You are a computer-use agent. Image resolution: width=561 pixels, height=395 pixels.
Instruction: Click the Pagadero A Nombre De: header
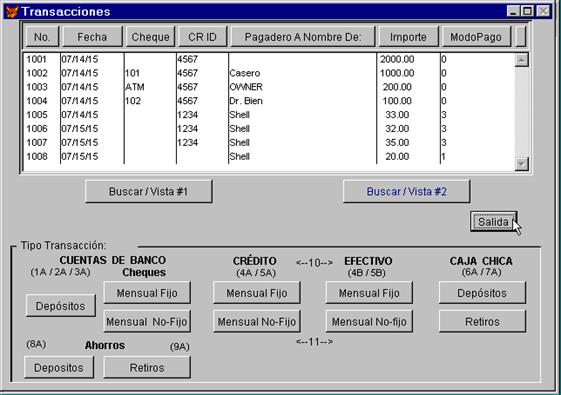[x=303, y=37]
